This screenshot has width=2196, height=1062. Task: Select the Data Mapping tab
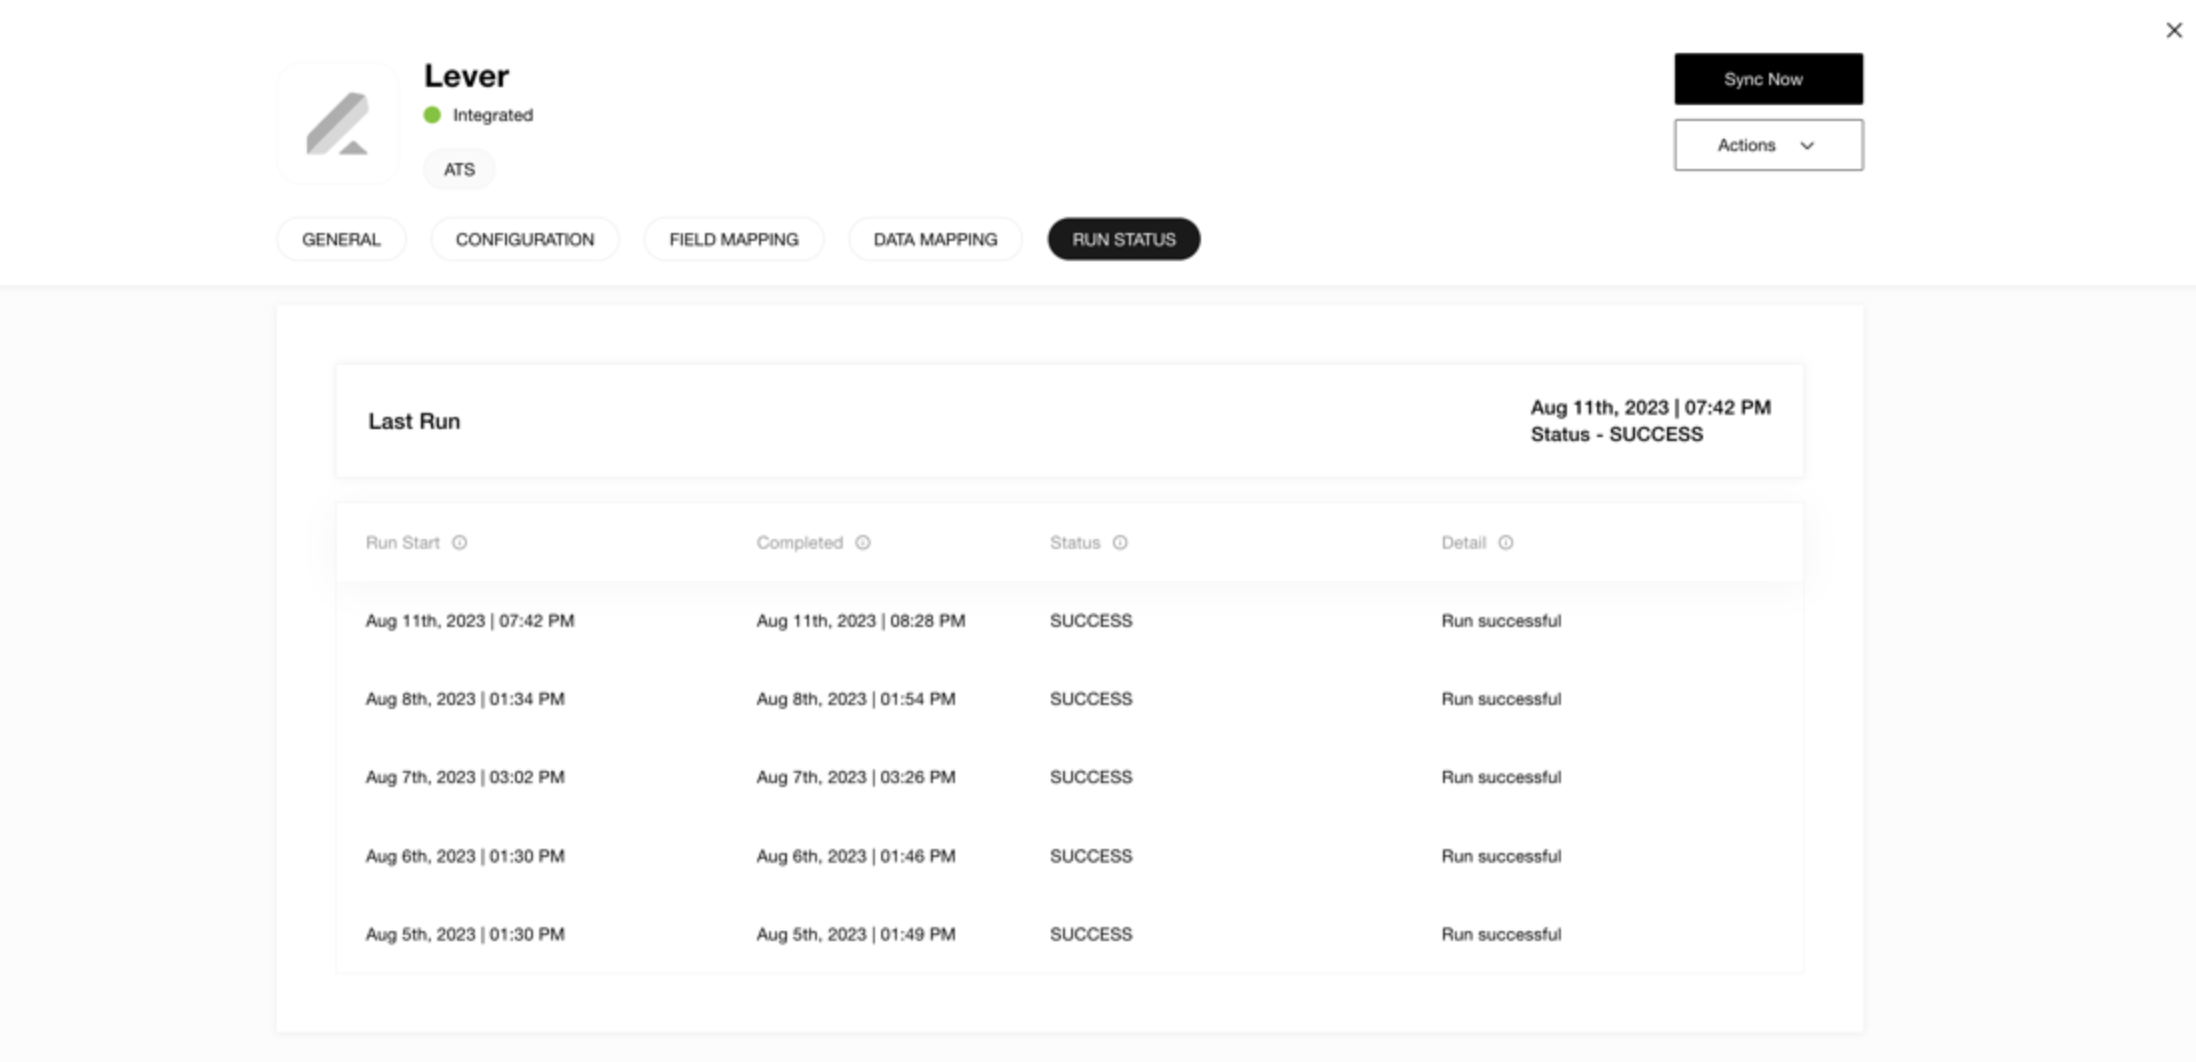click(935, 240)
